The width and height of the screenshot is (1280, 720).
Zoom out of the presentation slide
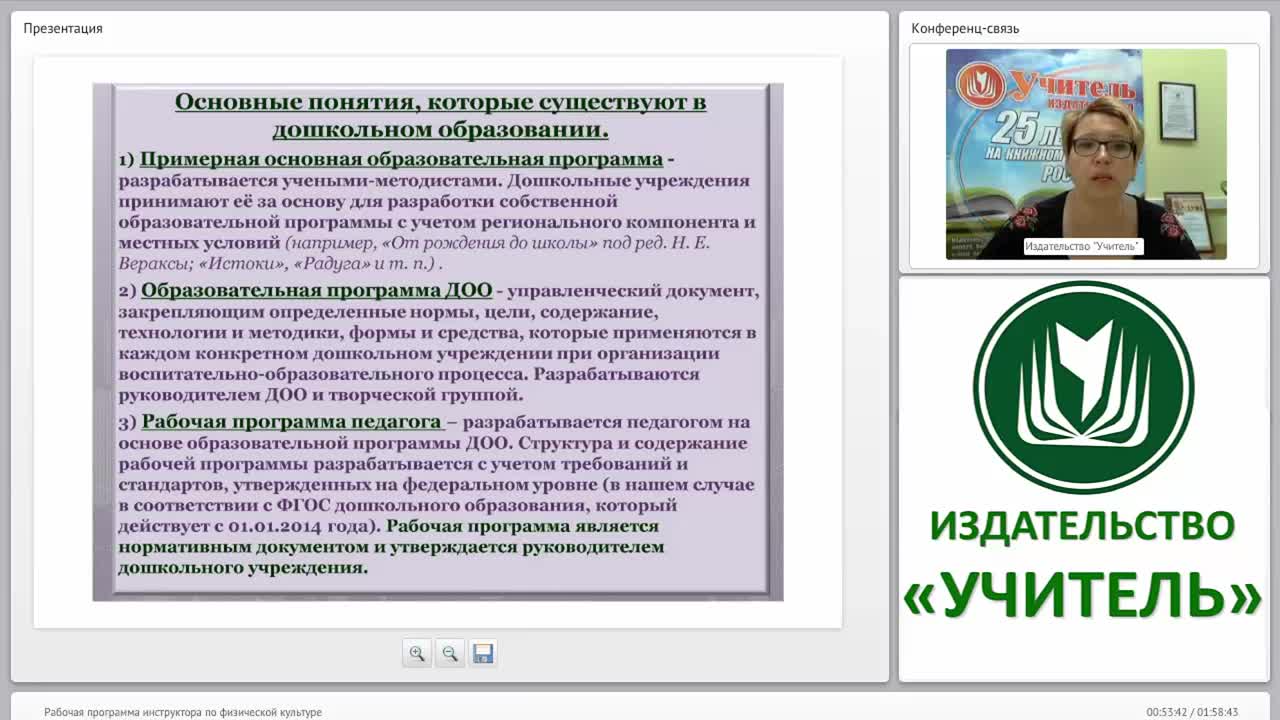450,653
